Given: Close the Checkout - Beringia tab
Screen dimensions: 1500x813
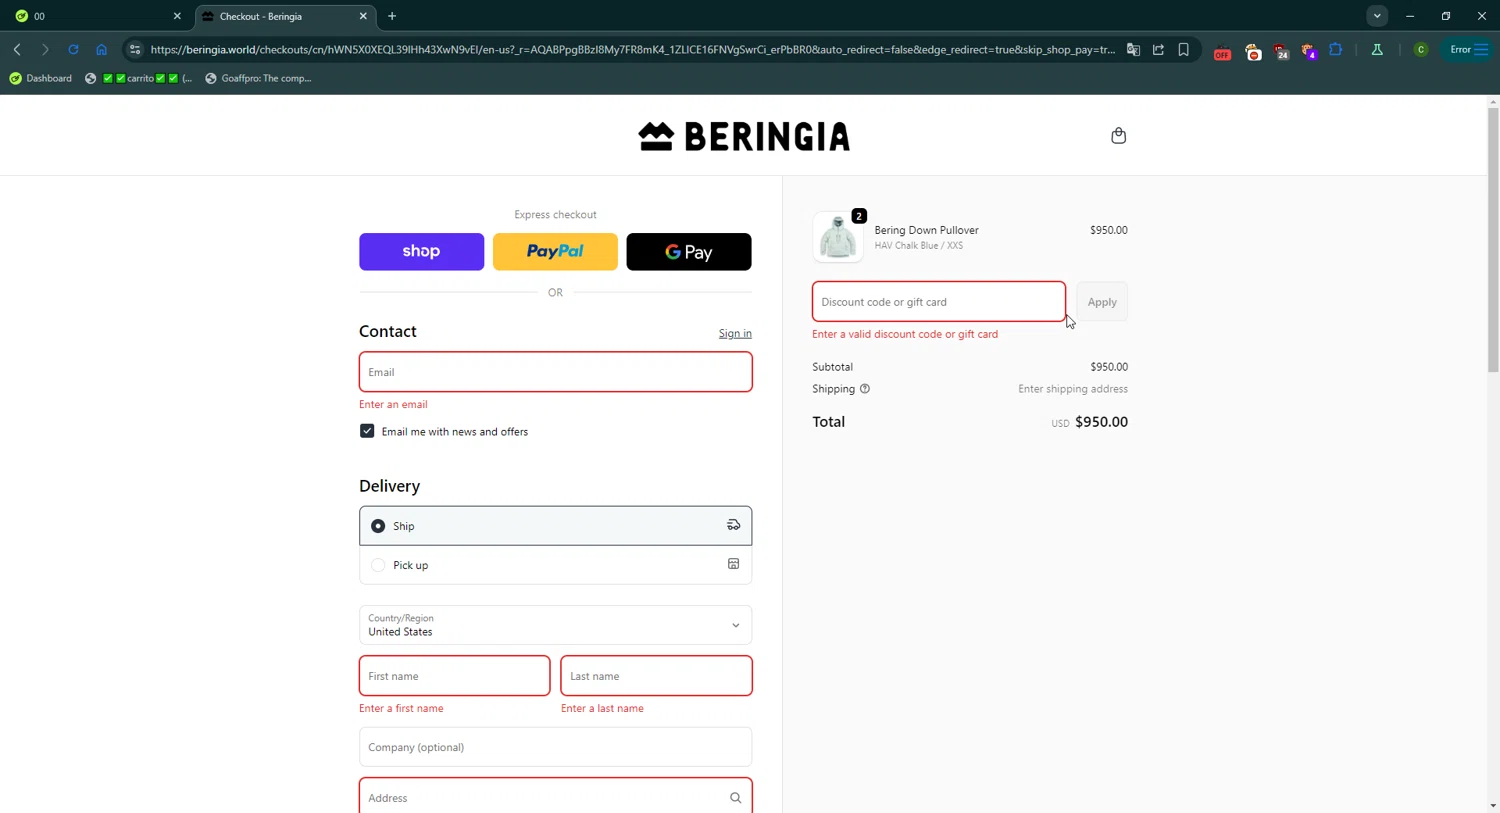Looking at the screenshot, I should pos(363,16).
